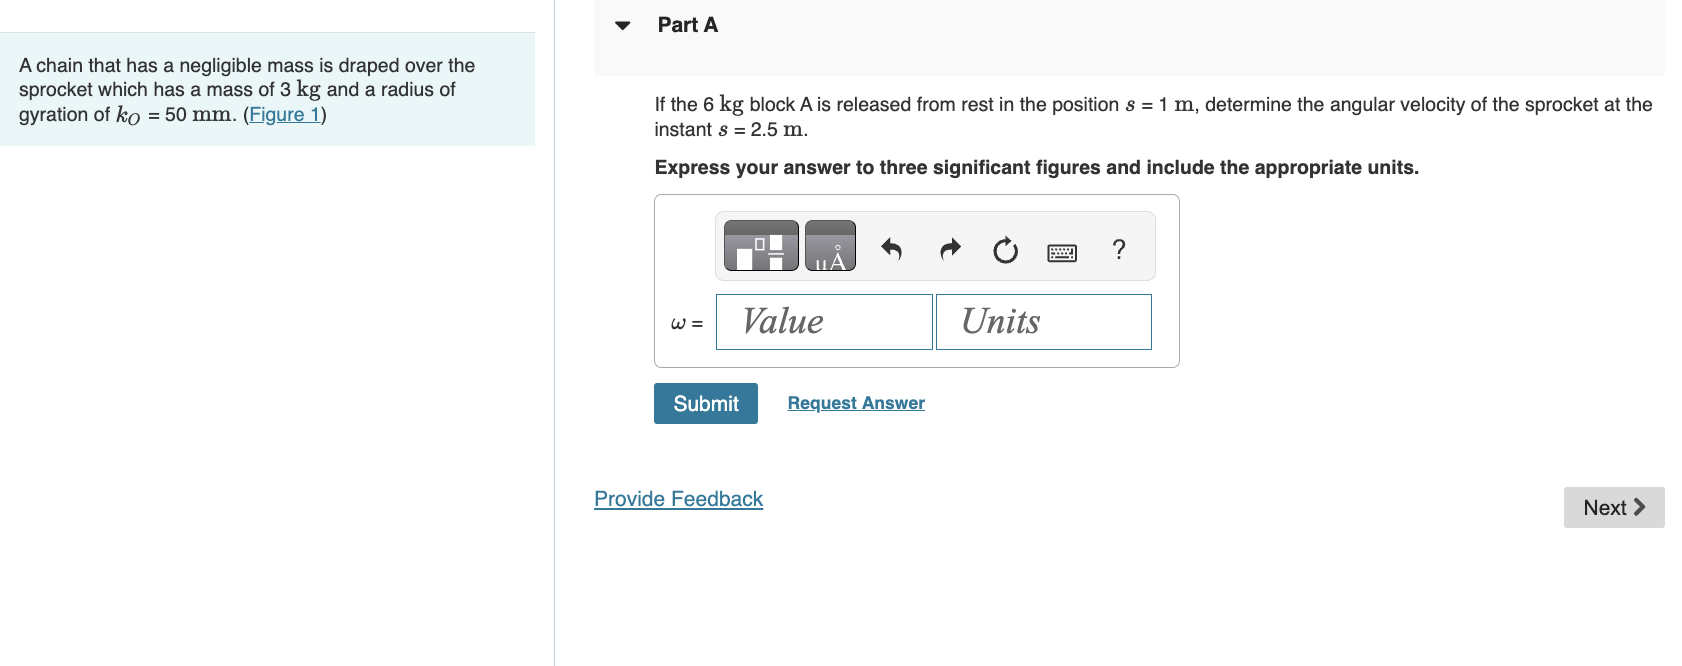Open help via the question mark icon
Viewport: 1682px width, 666px height.
coord(1119,250)
